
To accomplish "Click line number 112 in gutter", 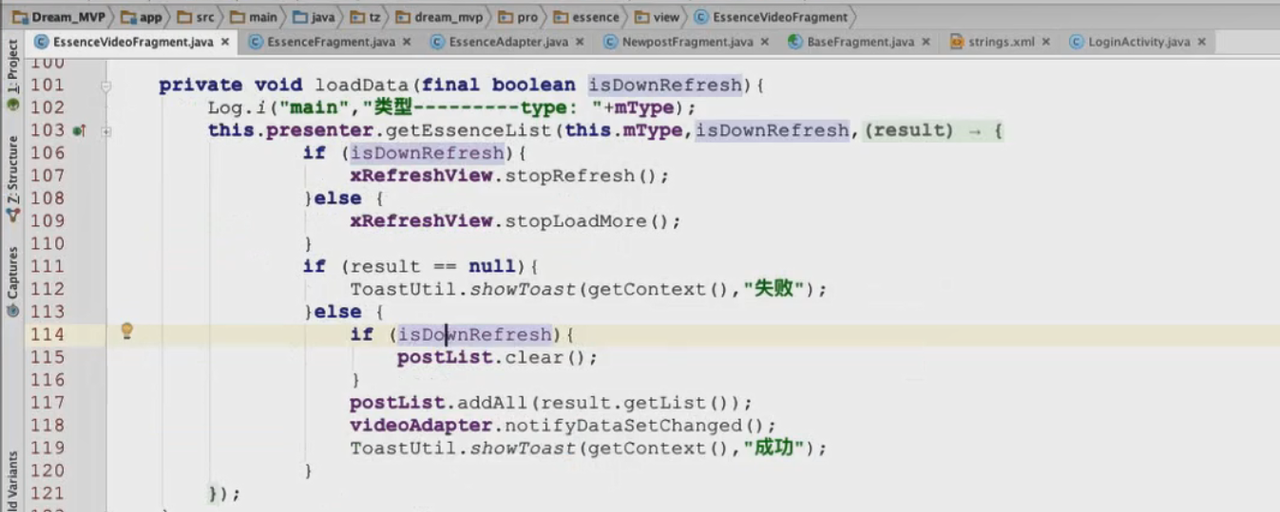I will (47, 289).
